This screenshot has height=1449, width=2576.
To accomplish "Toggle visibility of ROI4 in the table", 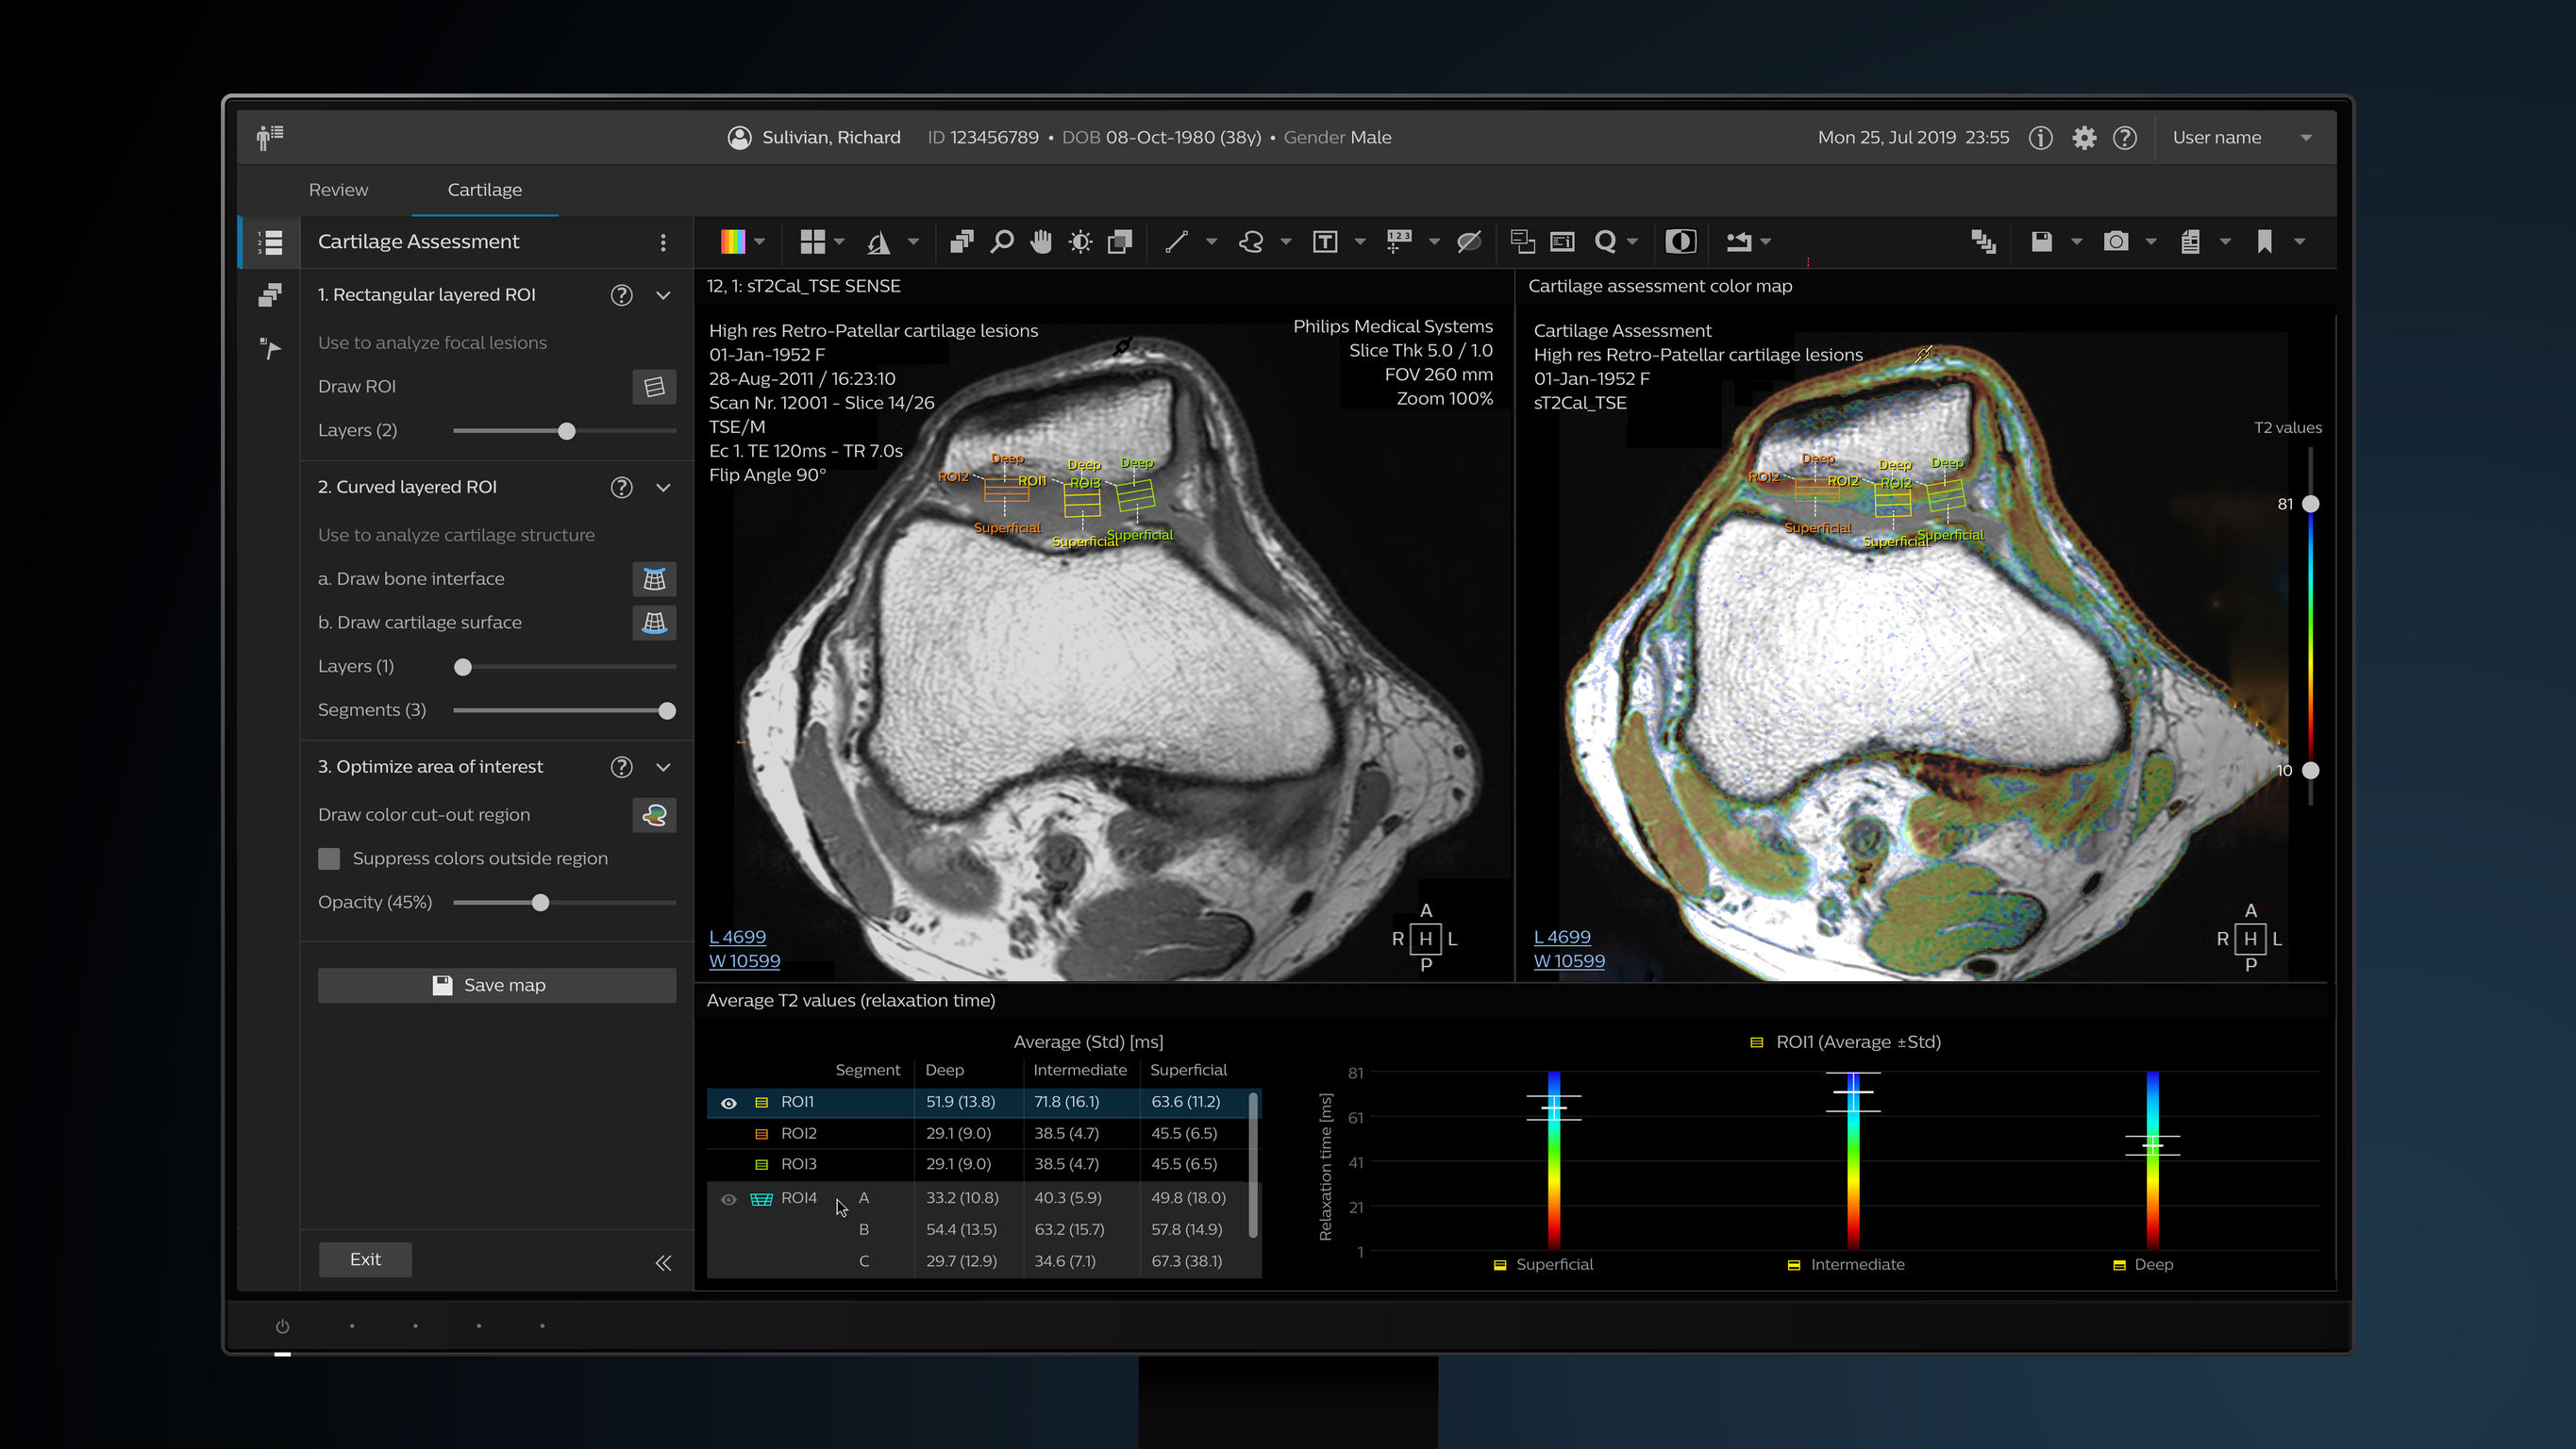I will pyautogui.click(x=728, y=1198).
